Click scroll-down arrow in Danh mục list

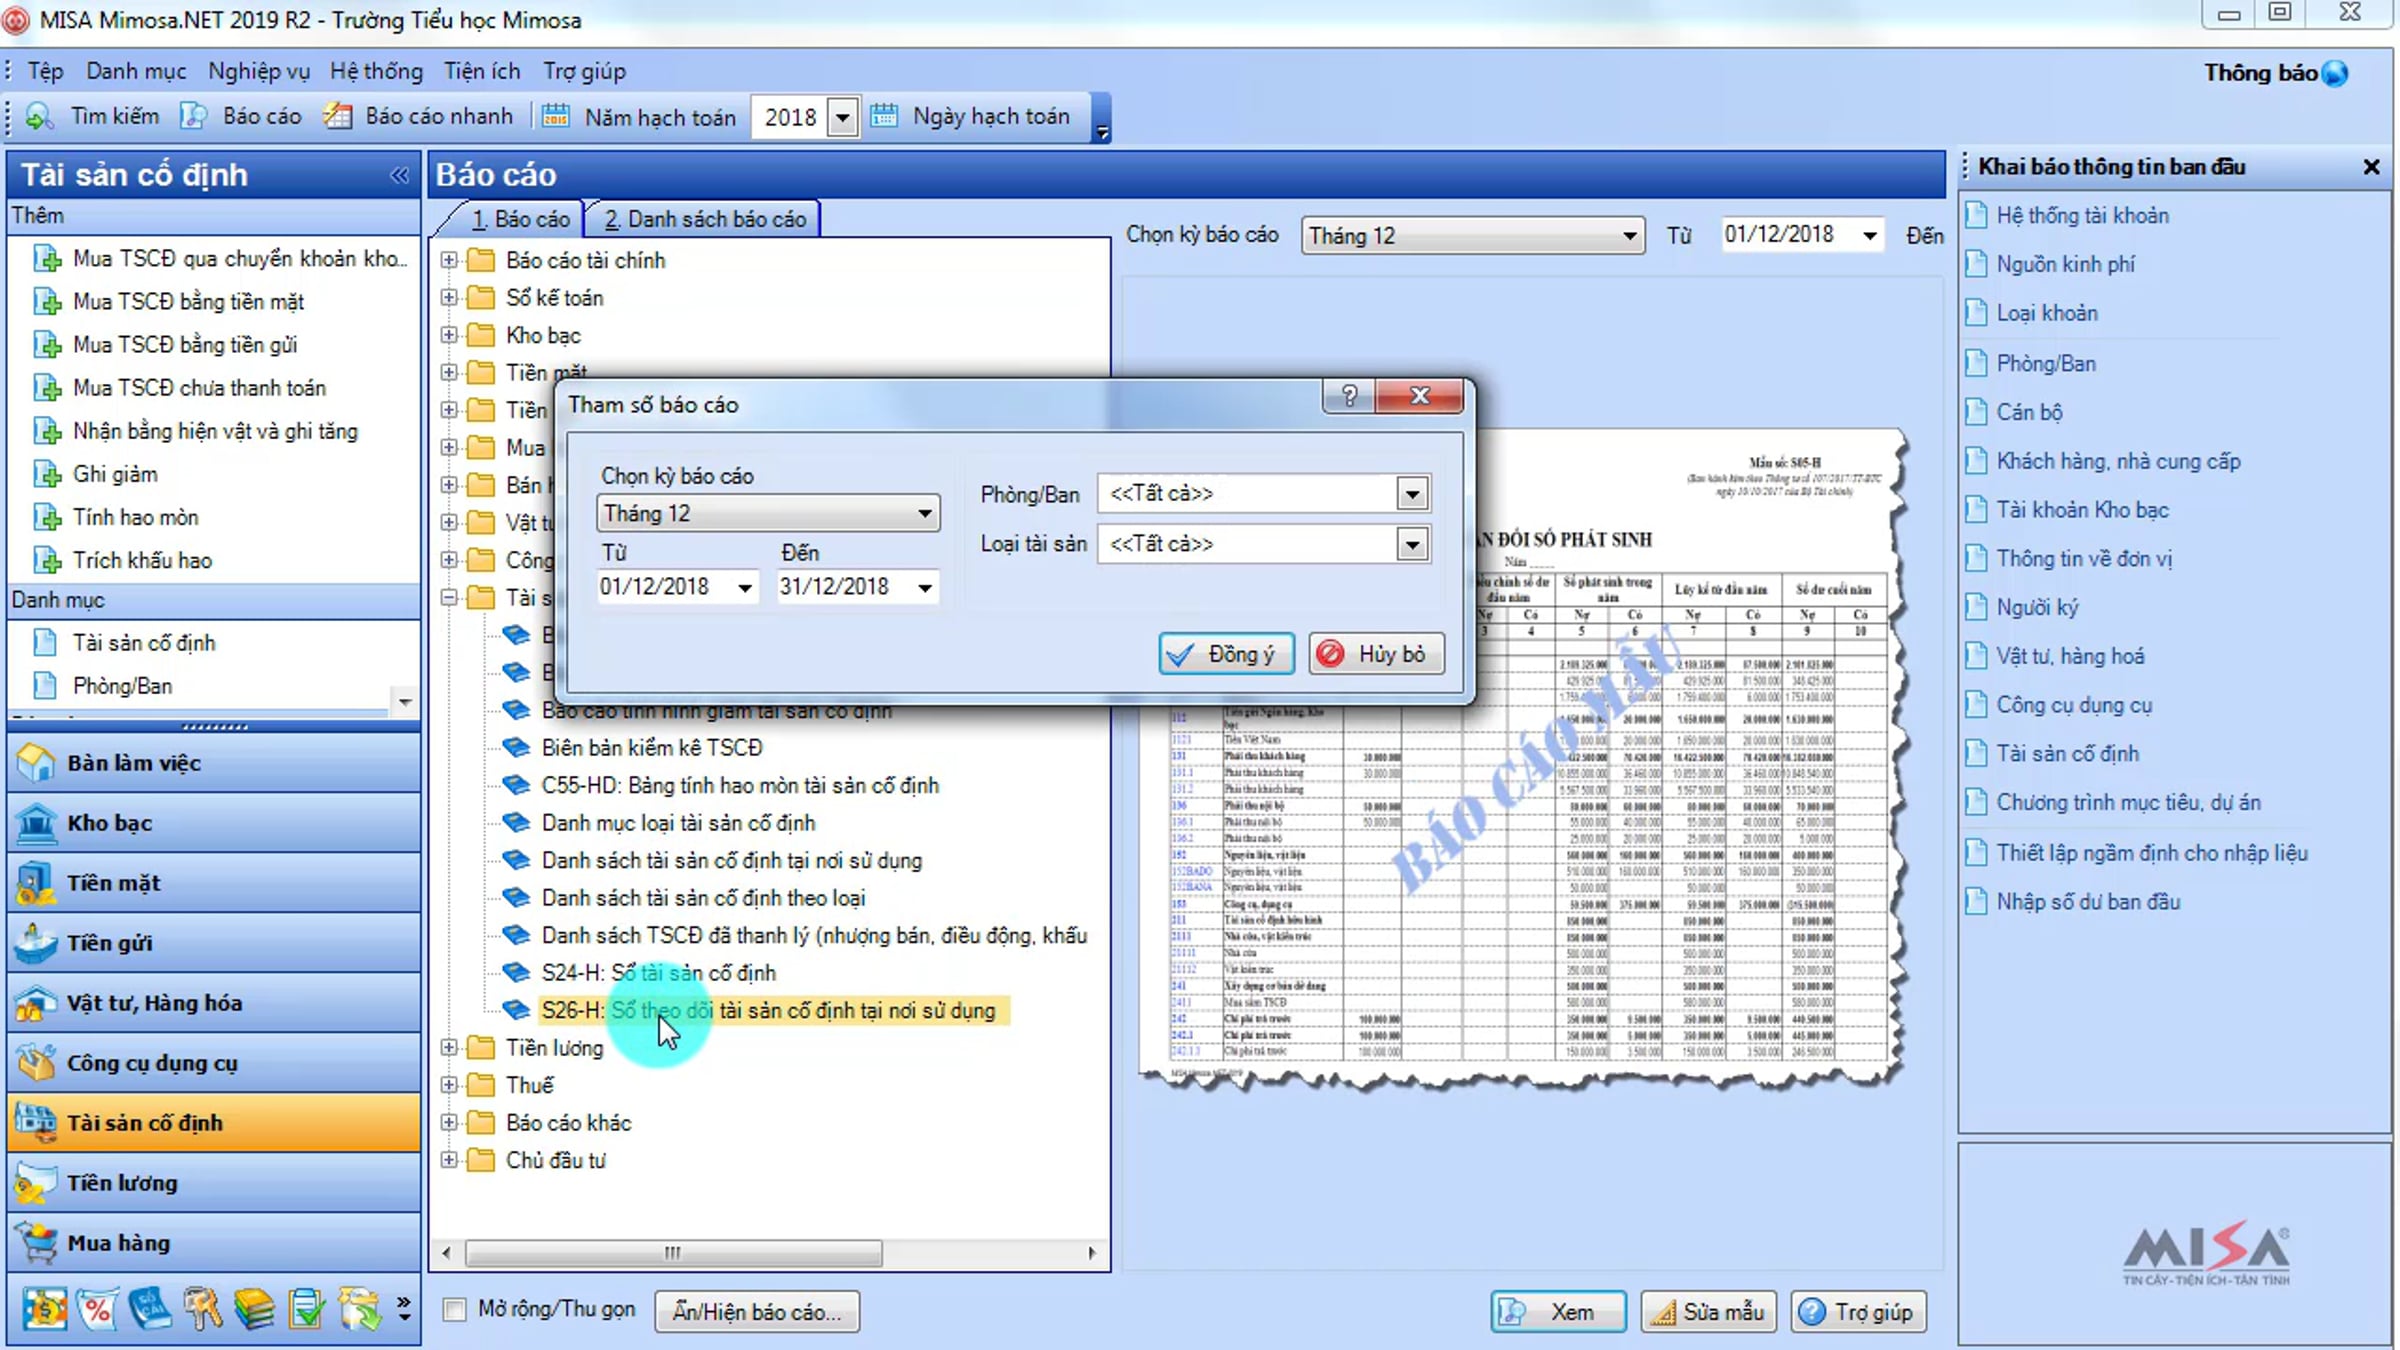pyautogui.click(x=404, y=701)
